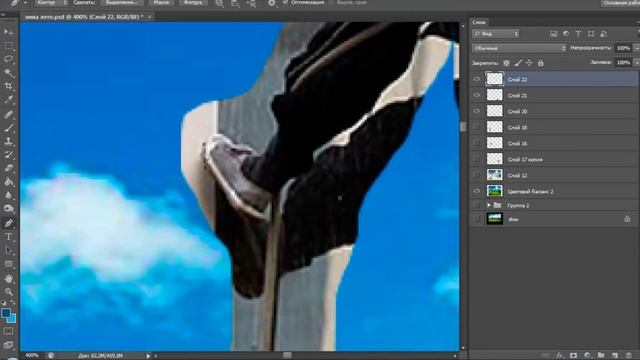Switch to the Слои panel tab
Screen dimensions: 640x360
coord(479,22)
